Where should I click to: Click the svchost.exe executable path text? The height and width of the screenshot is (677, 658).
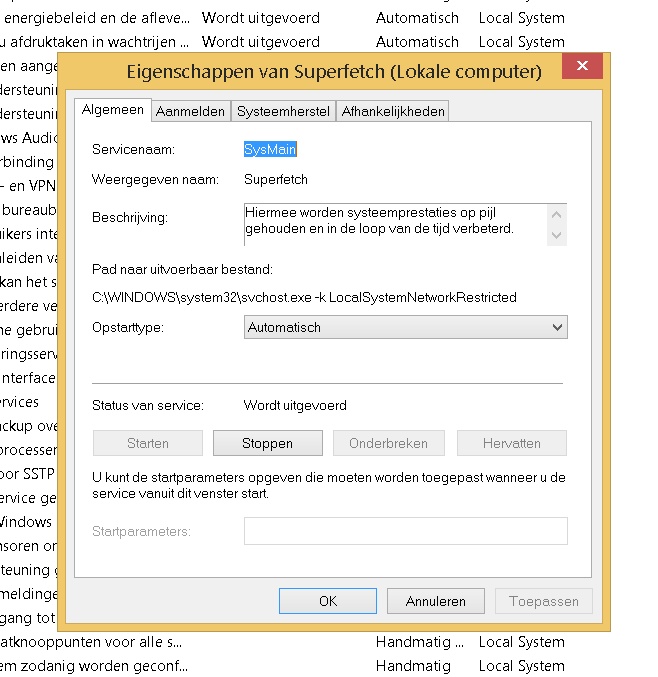click(x=304, y=297)
